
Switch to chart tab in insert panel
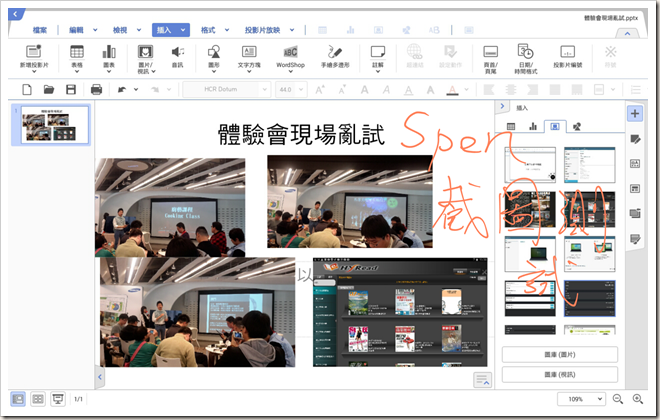tap(533, 126)
